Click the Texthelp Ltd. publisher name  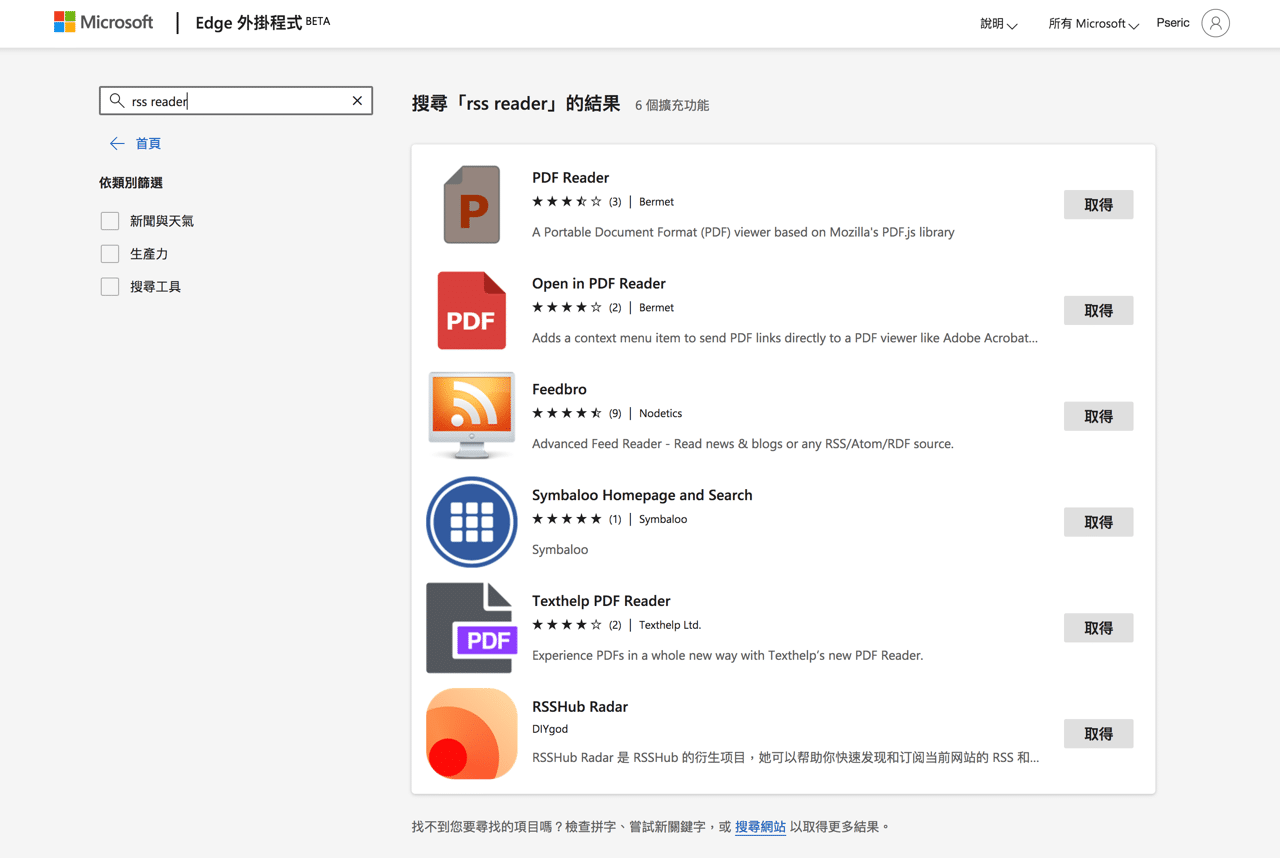click(670, 625)
